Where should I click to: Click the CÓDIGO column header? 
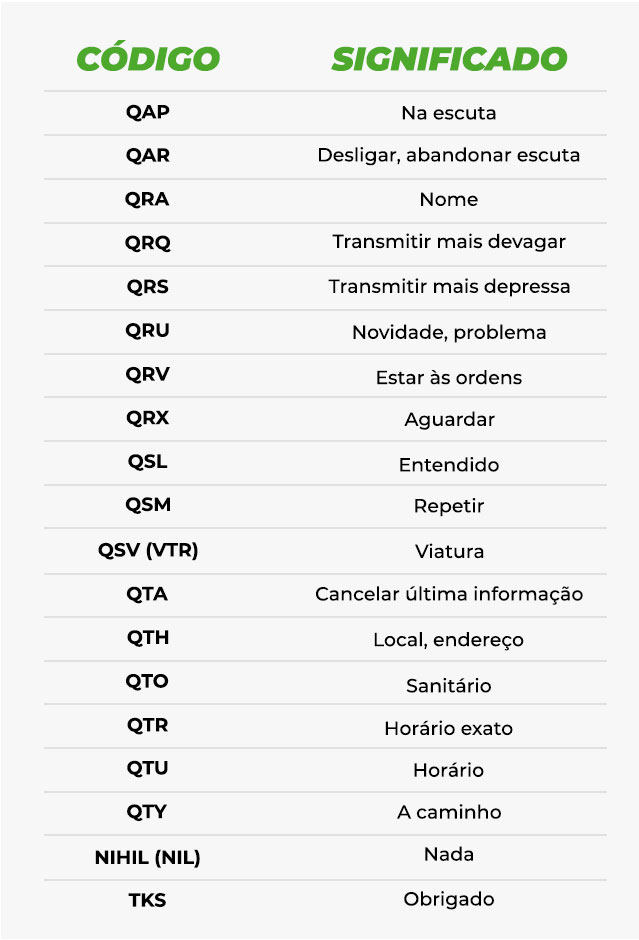tap(148, 58)
